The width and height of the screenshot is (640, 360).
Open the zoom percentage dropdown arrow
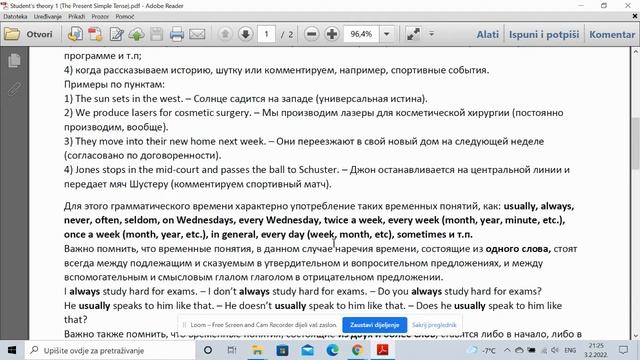pyautogui.click(x=387, y=34)
